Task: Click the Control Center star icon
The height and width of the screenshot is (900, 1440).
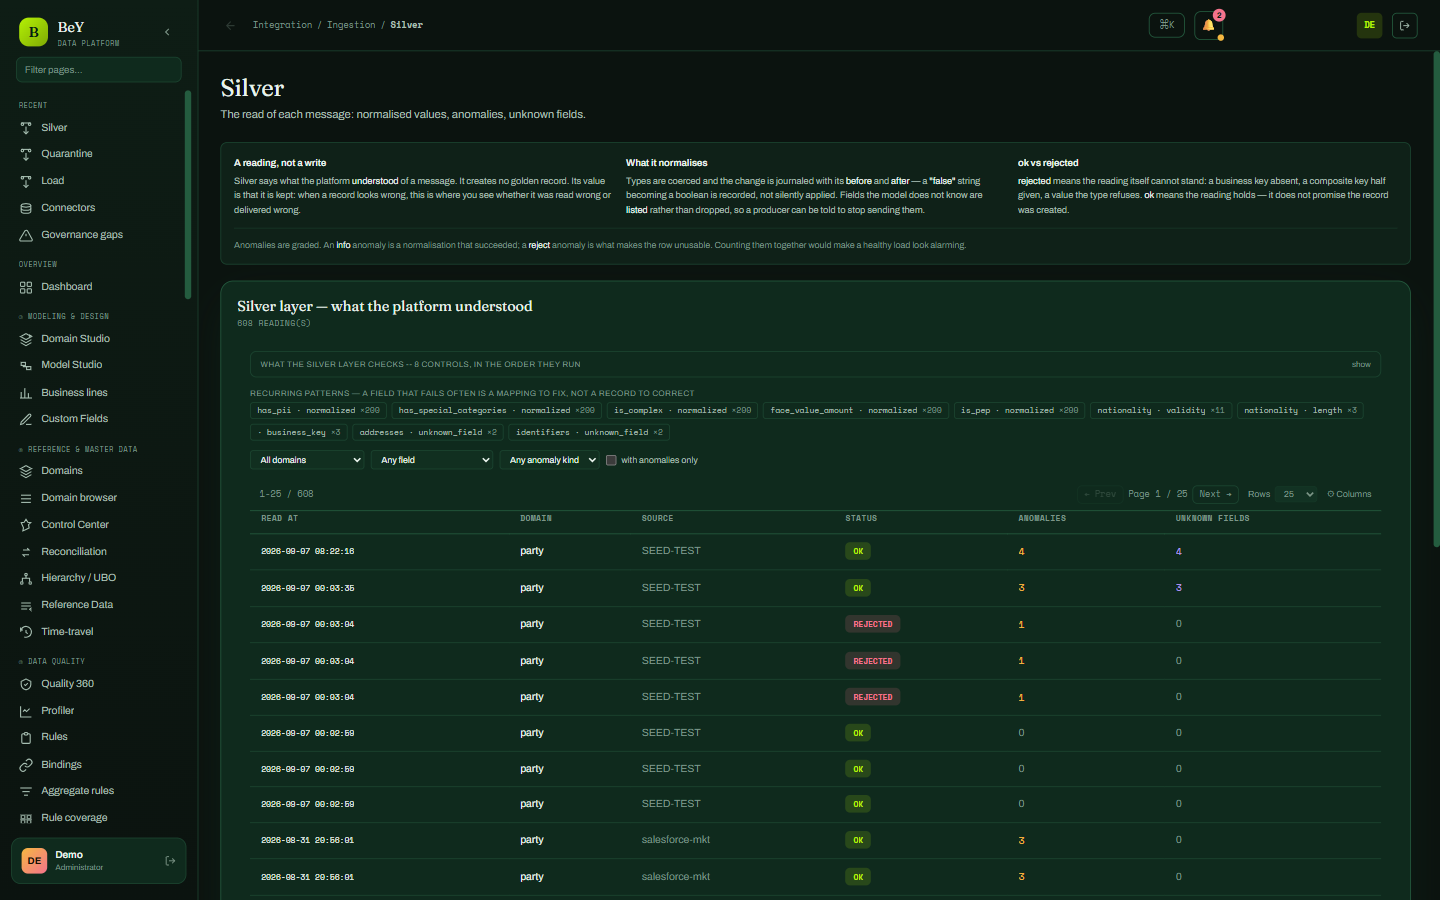Action: coord(26,525)
